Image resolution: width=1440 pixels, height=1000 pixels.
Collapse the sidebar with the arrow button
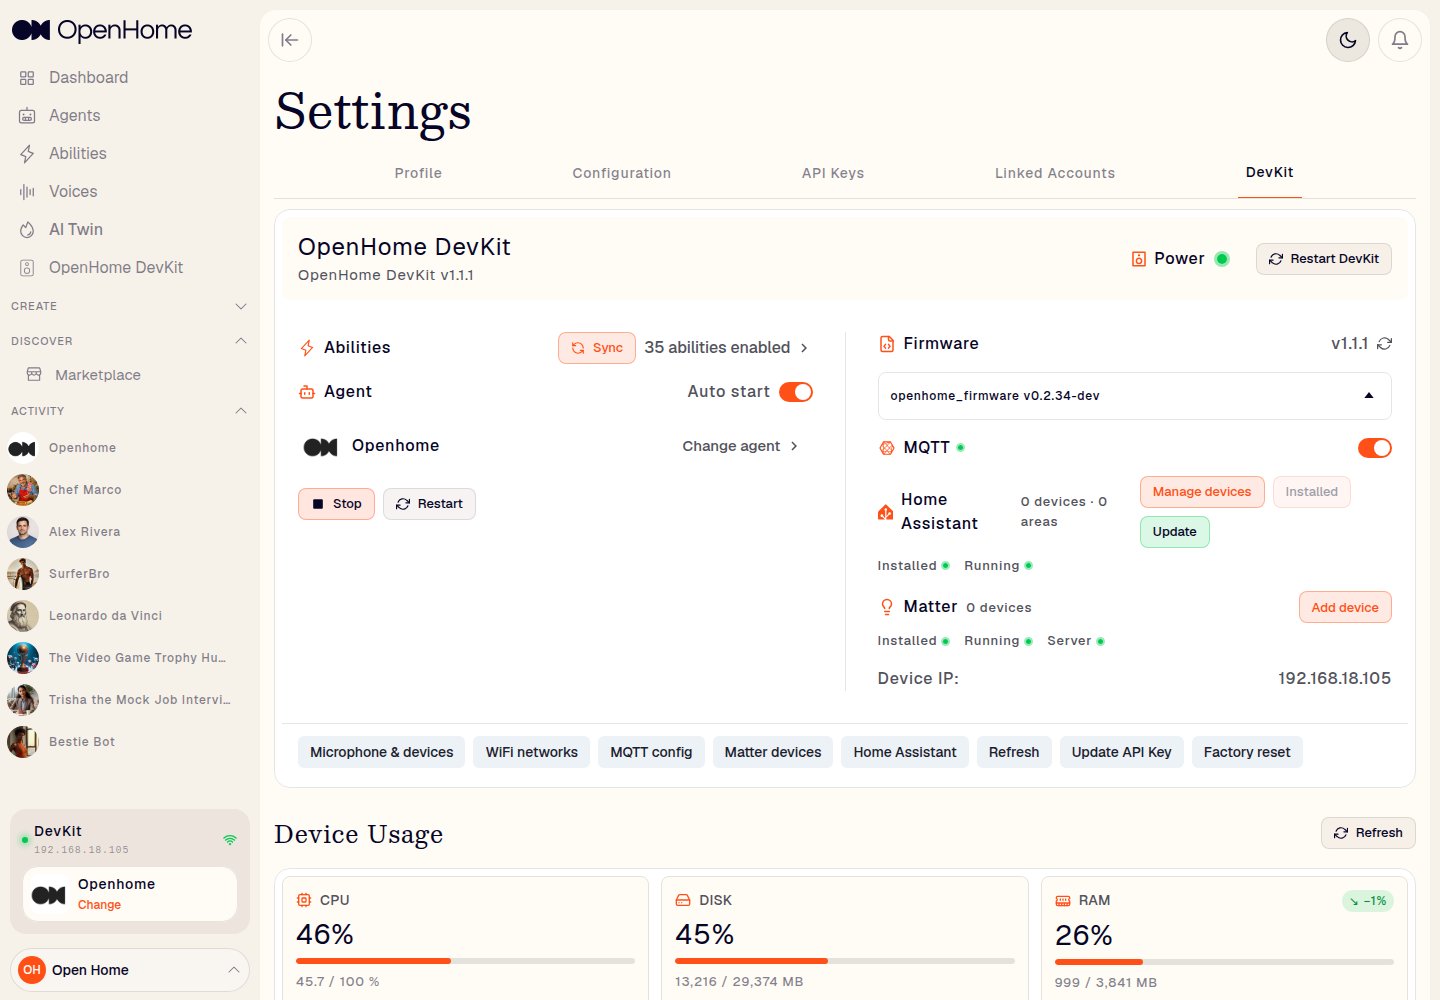[x=290, y=40]
